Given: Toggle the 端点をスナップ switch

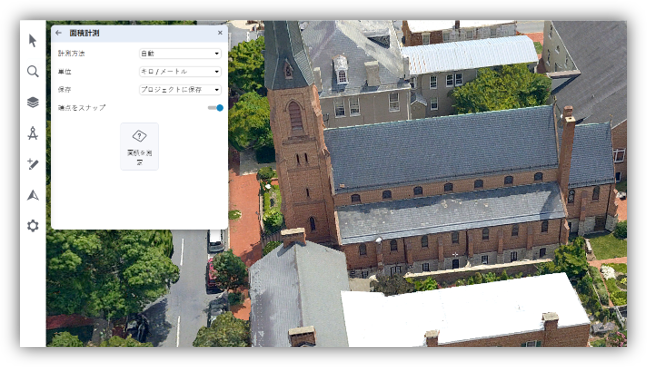Looking at the screenshot, I should point(215,108).
